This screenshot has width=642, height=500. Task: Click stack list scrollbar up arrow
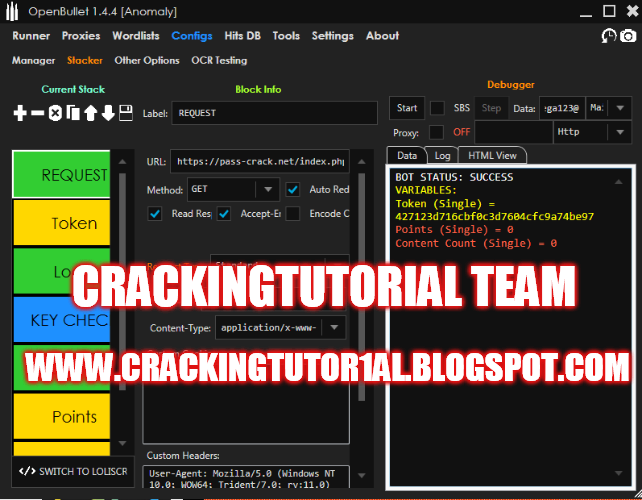coord(122,162)
